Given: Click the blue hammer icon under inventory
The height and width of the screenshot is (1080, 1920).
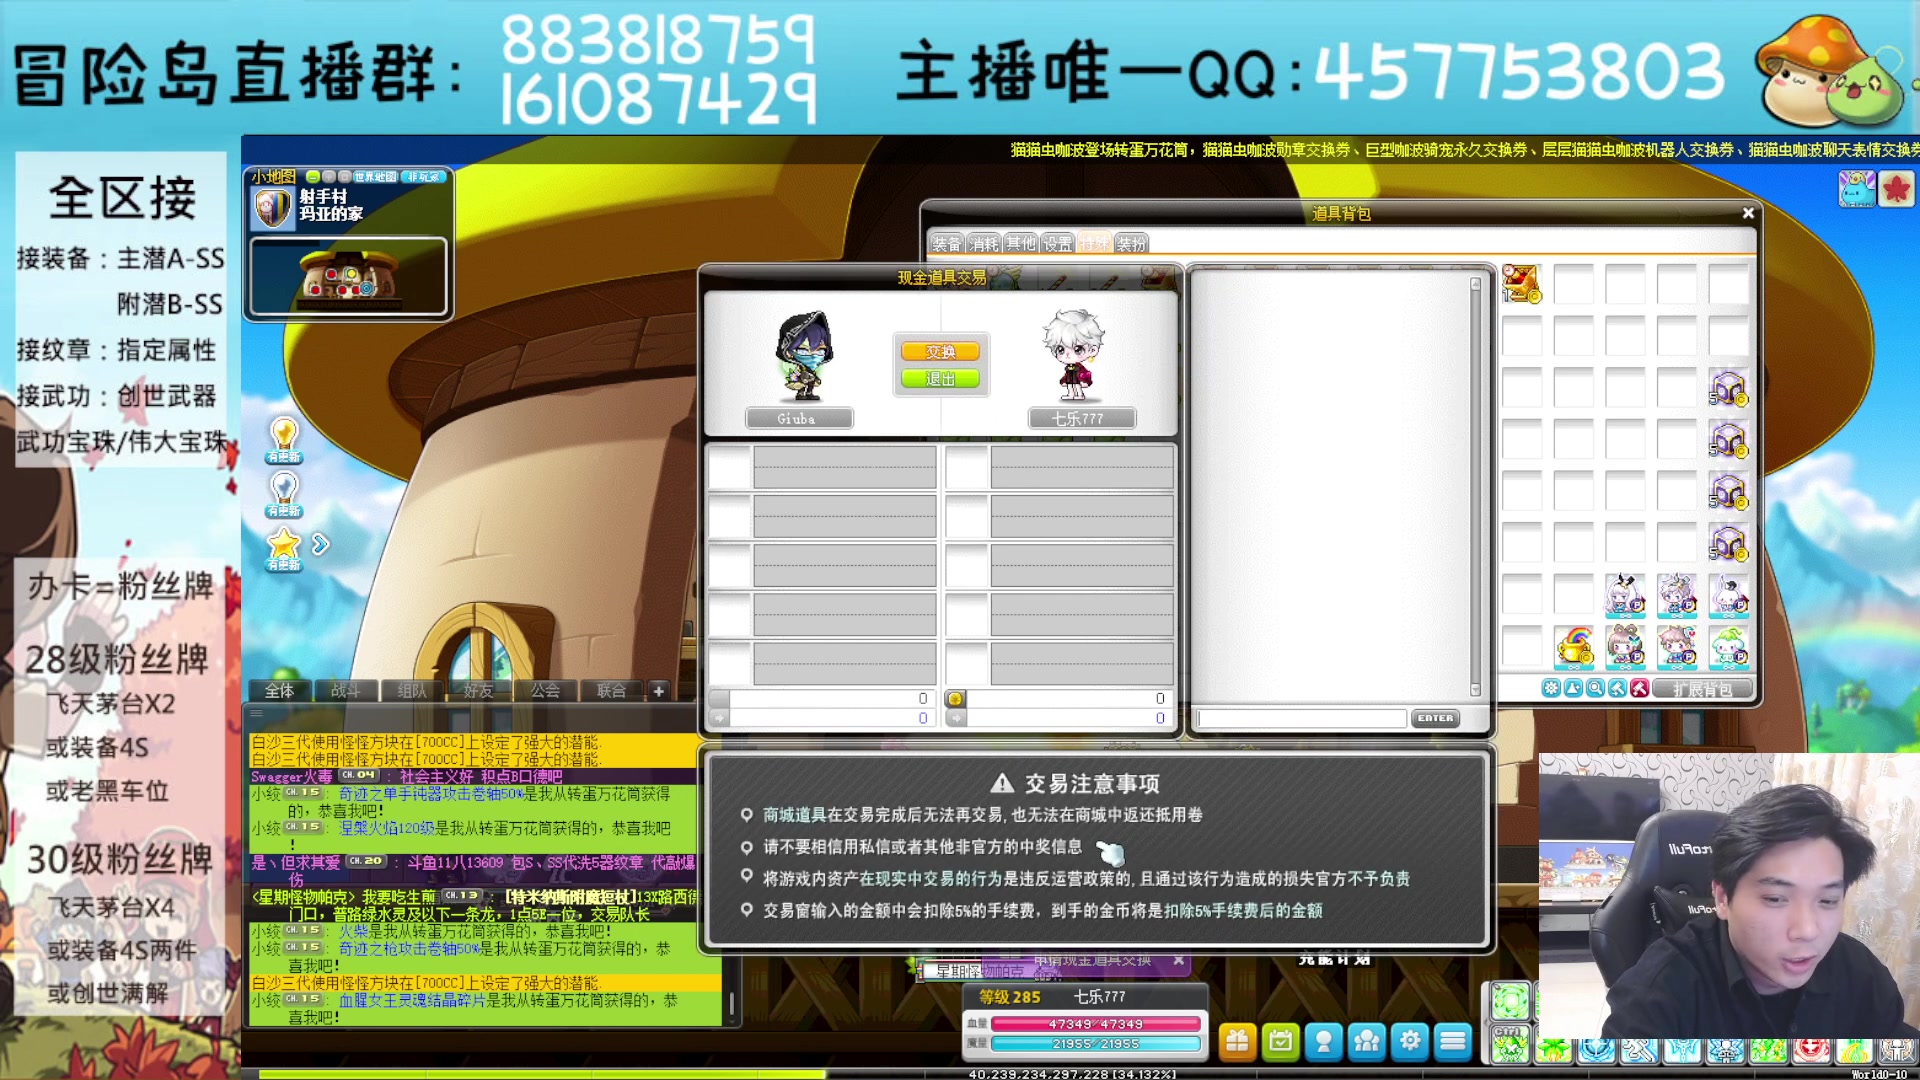Looking at the screenshot, I should (x=1618, y=688).
